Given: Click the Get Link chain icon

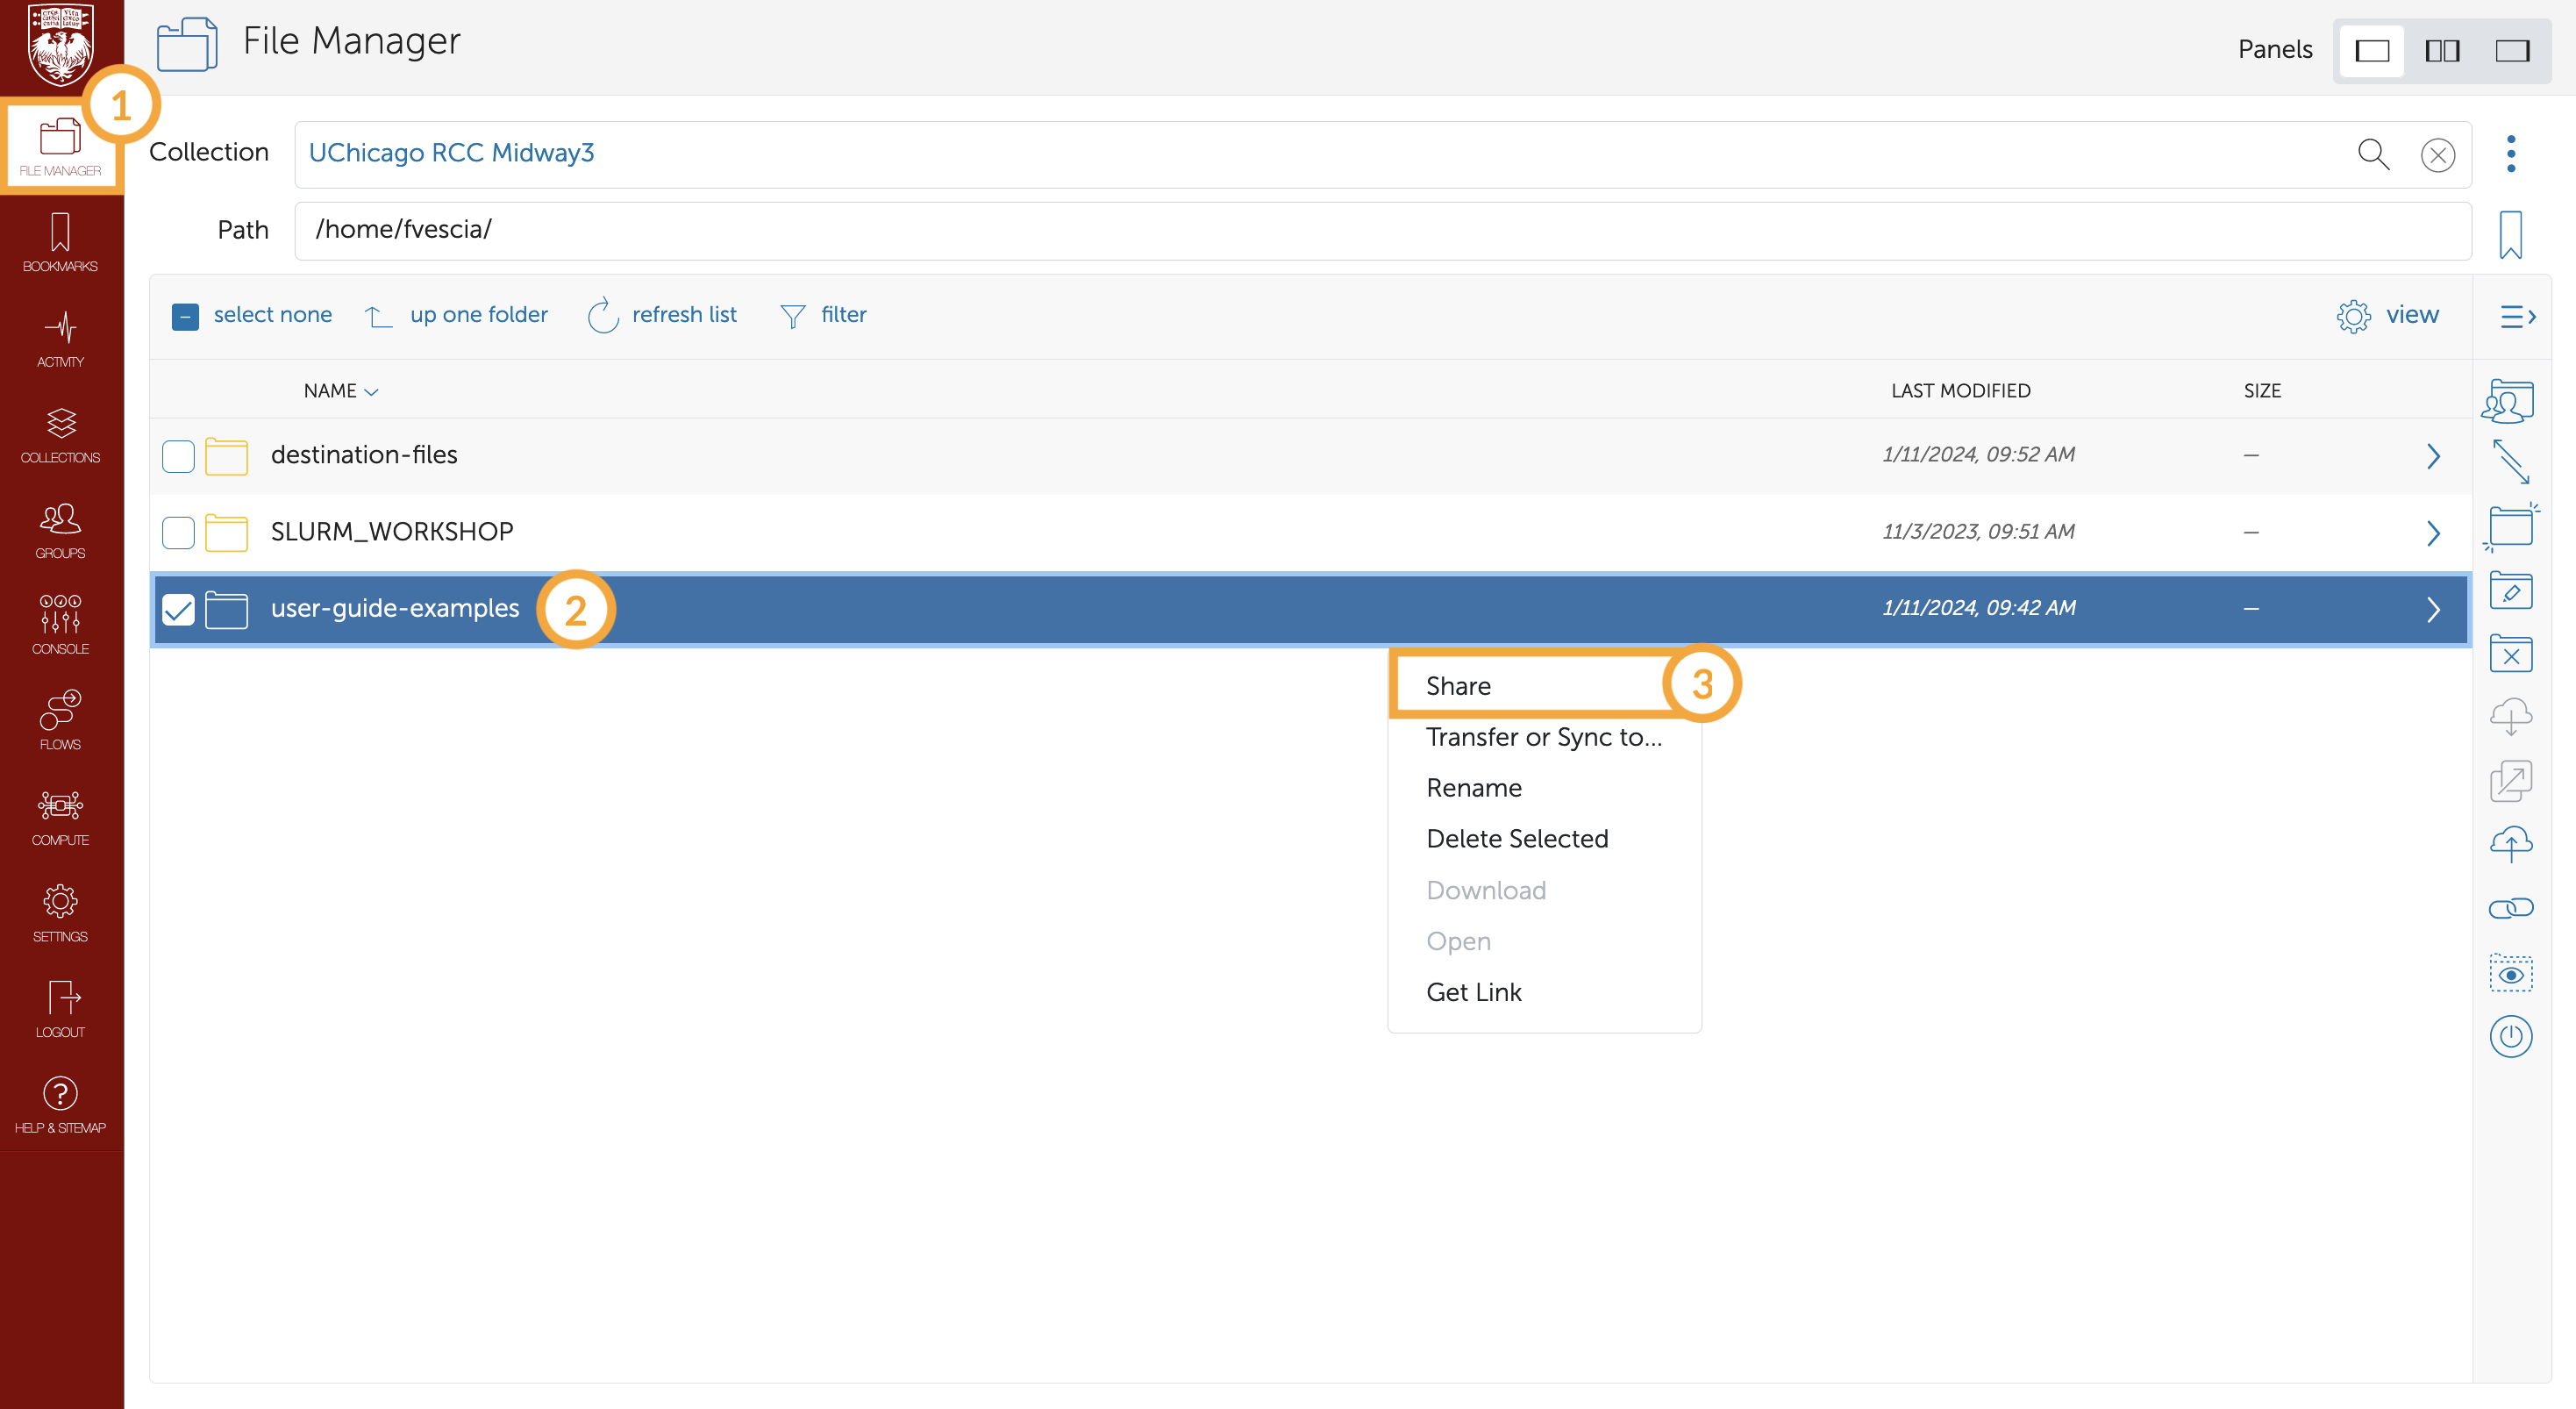Looking at the screenshot, I should coord(2510,908).
